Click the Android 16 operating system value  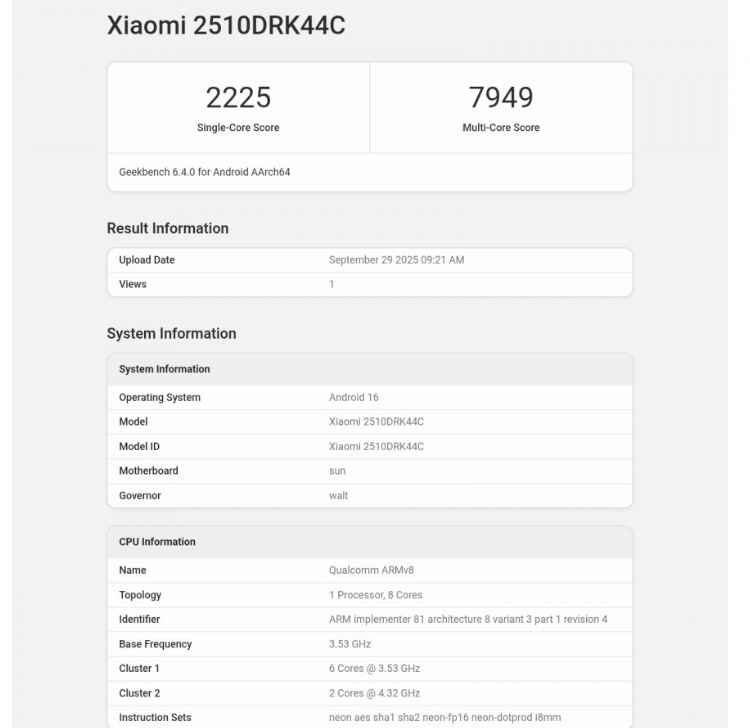pyautogui.click(x=354, y=397)
